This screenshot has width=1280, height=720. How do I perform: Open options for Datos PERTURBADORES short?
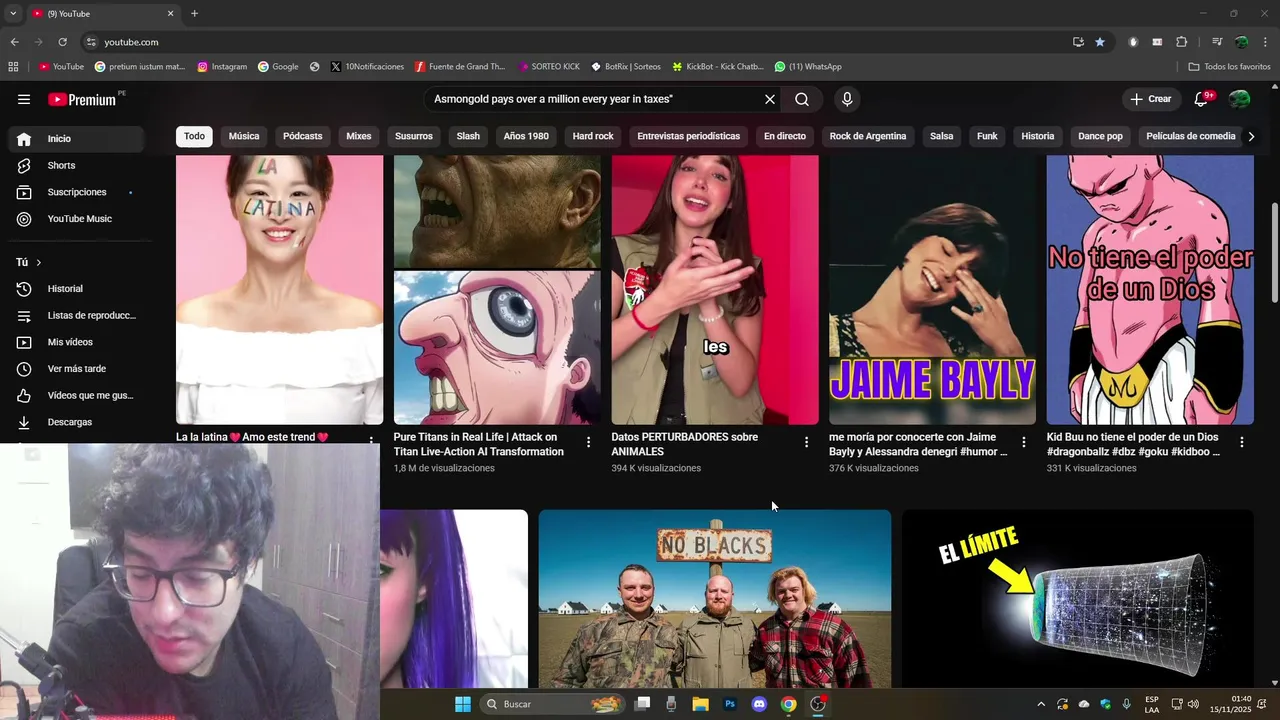pyautogui.click(x=806, y=442)
